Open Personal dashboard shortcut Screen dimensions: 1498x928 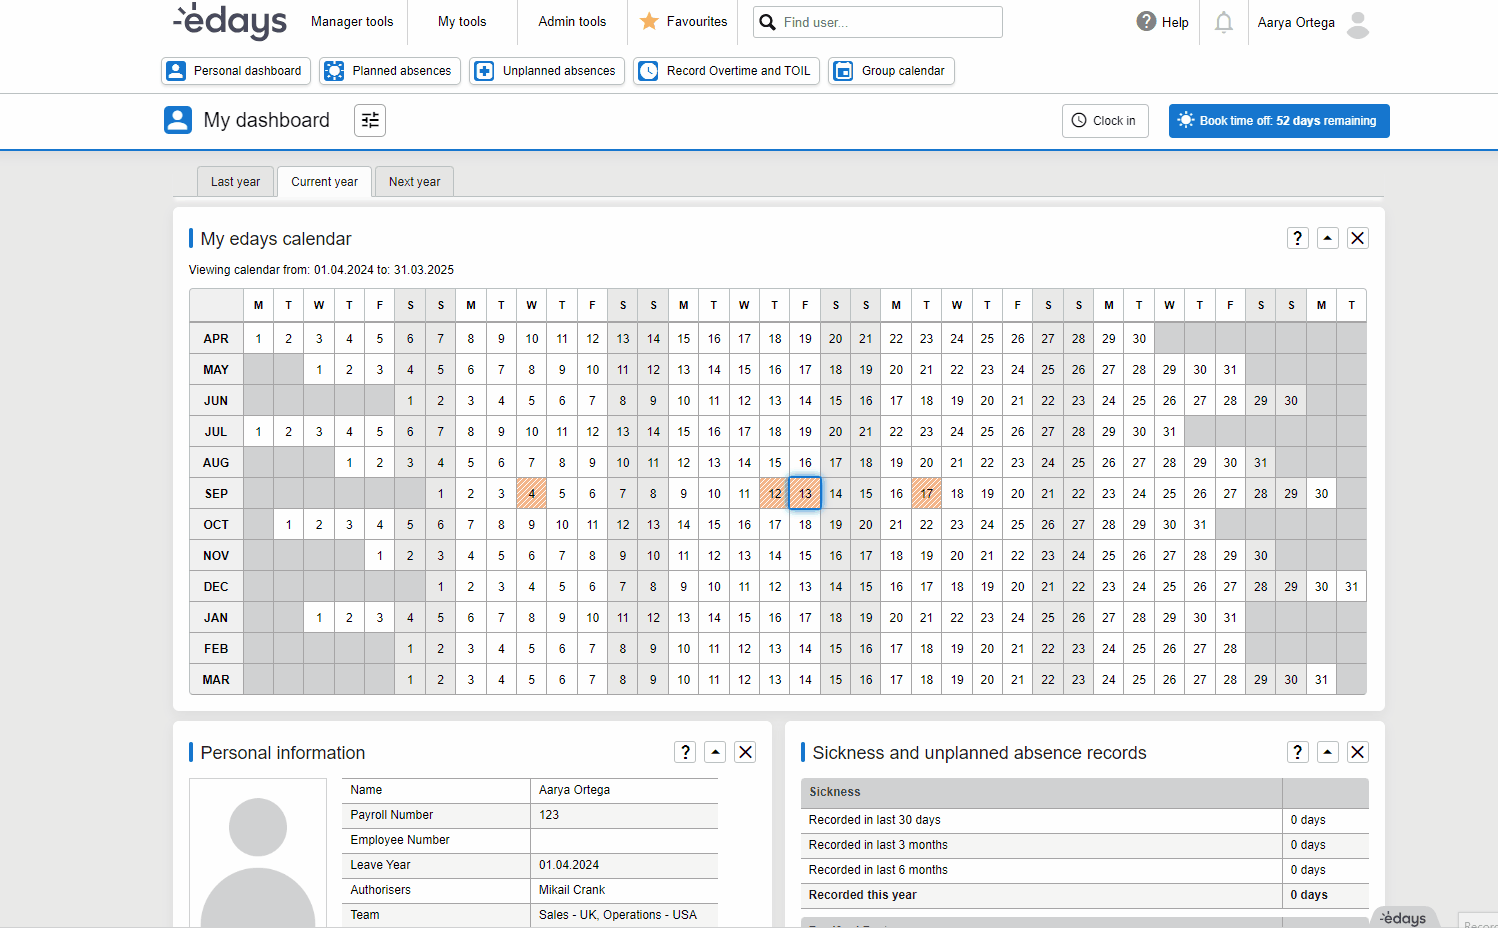236,71
